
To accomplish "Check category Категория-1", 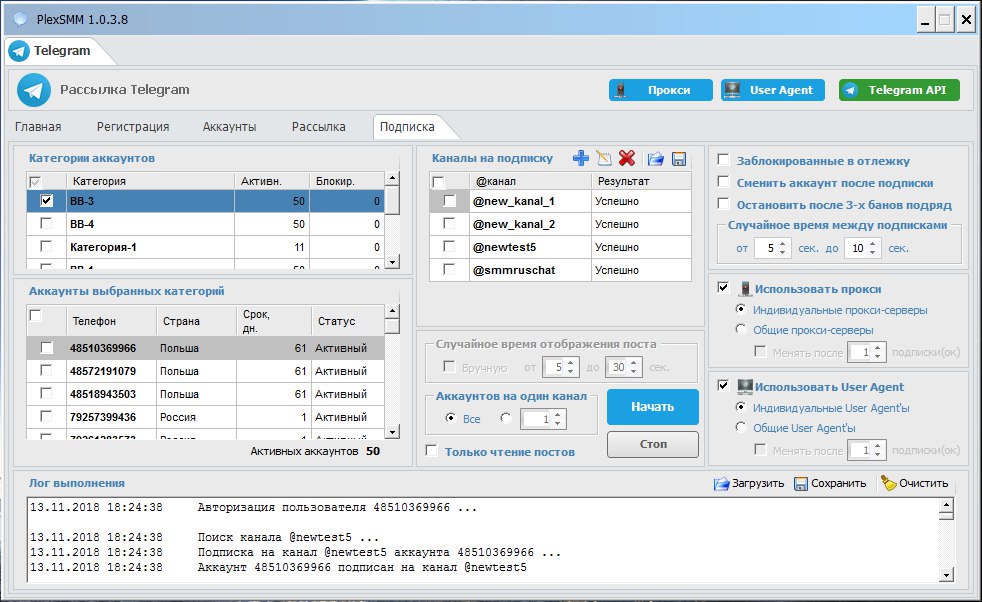I will (x=46, y=246).
